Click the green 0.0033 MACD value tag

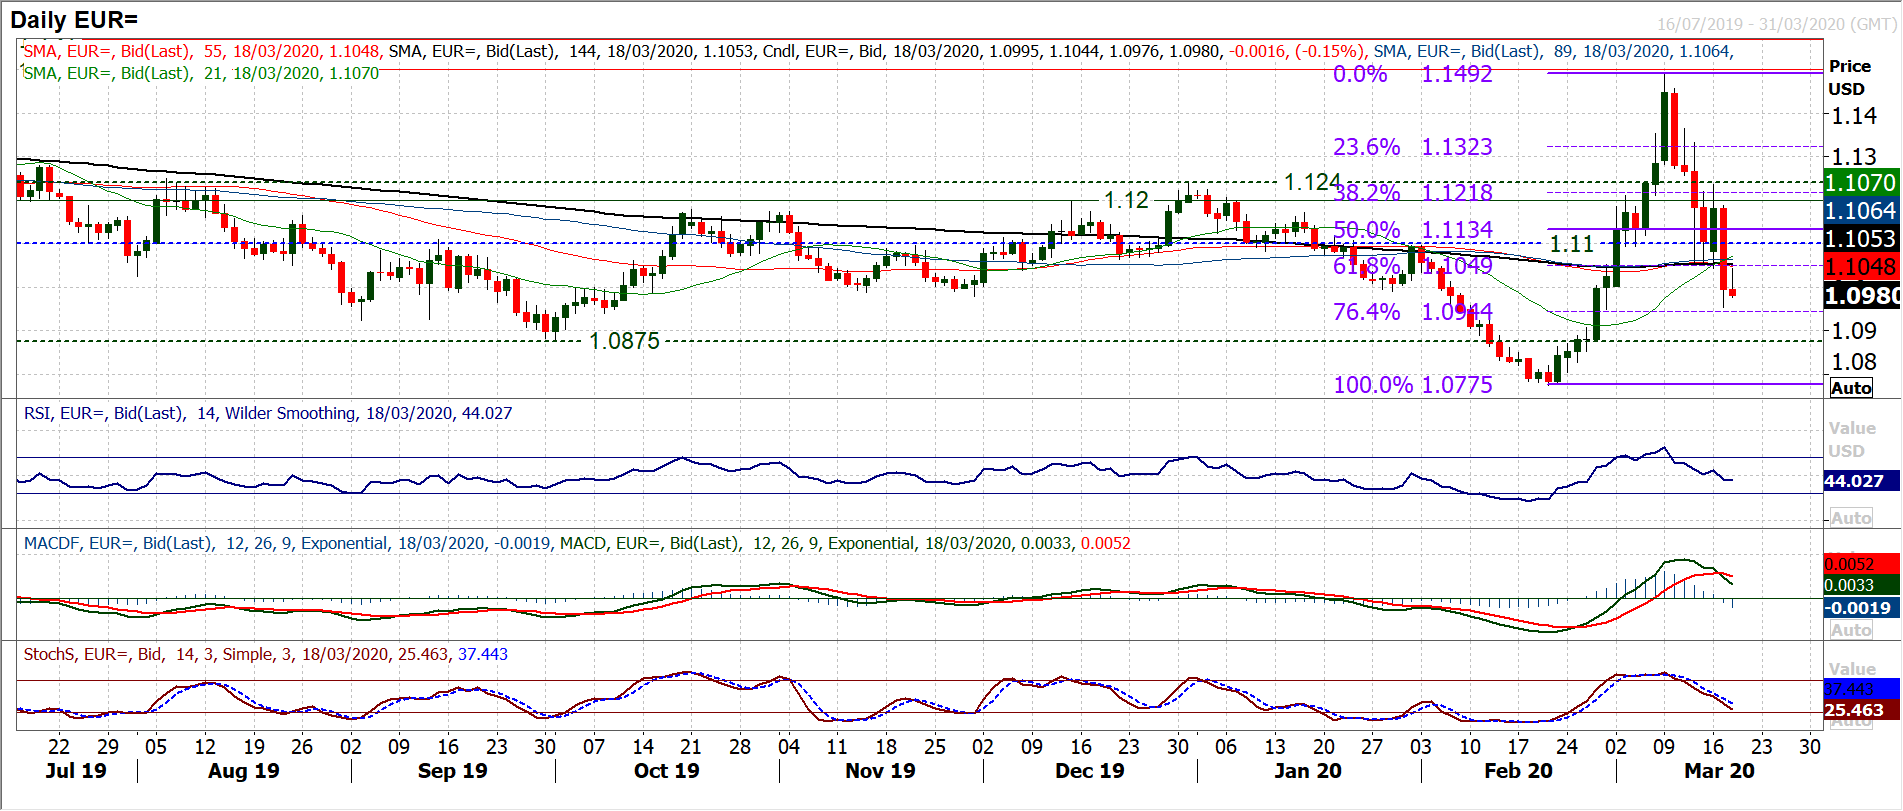(x=1860, y=585)
